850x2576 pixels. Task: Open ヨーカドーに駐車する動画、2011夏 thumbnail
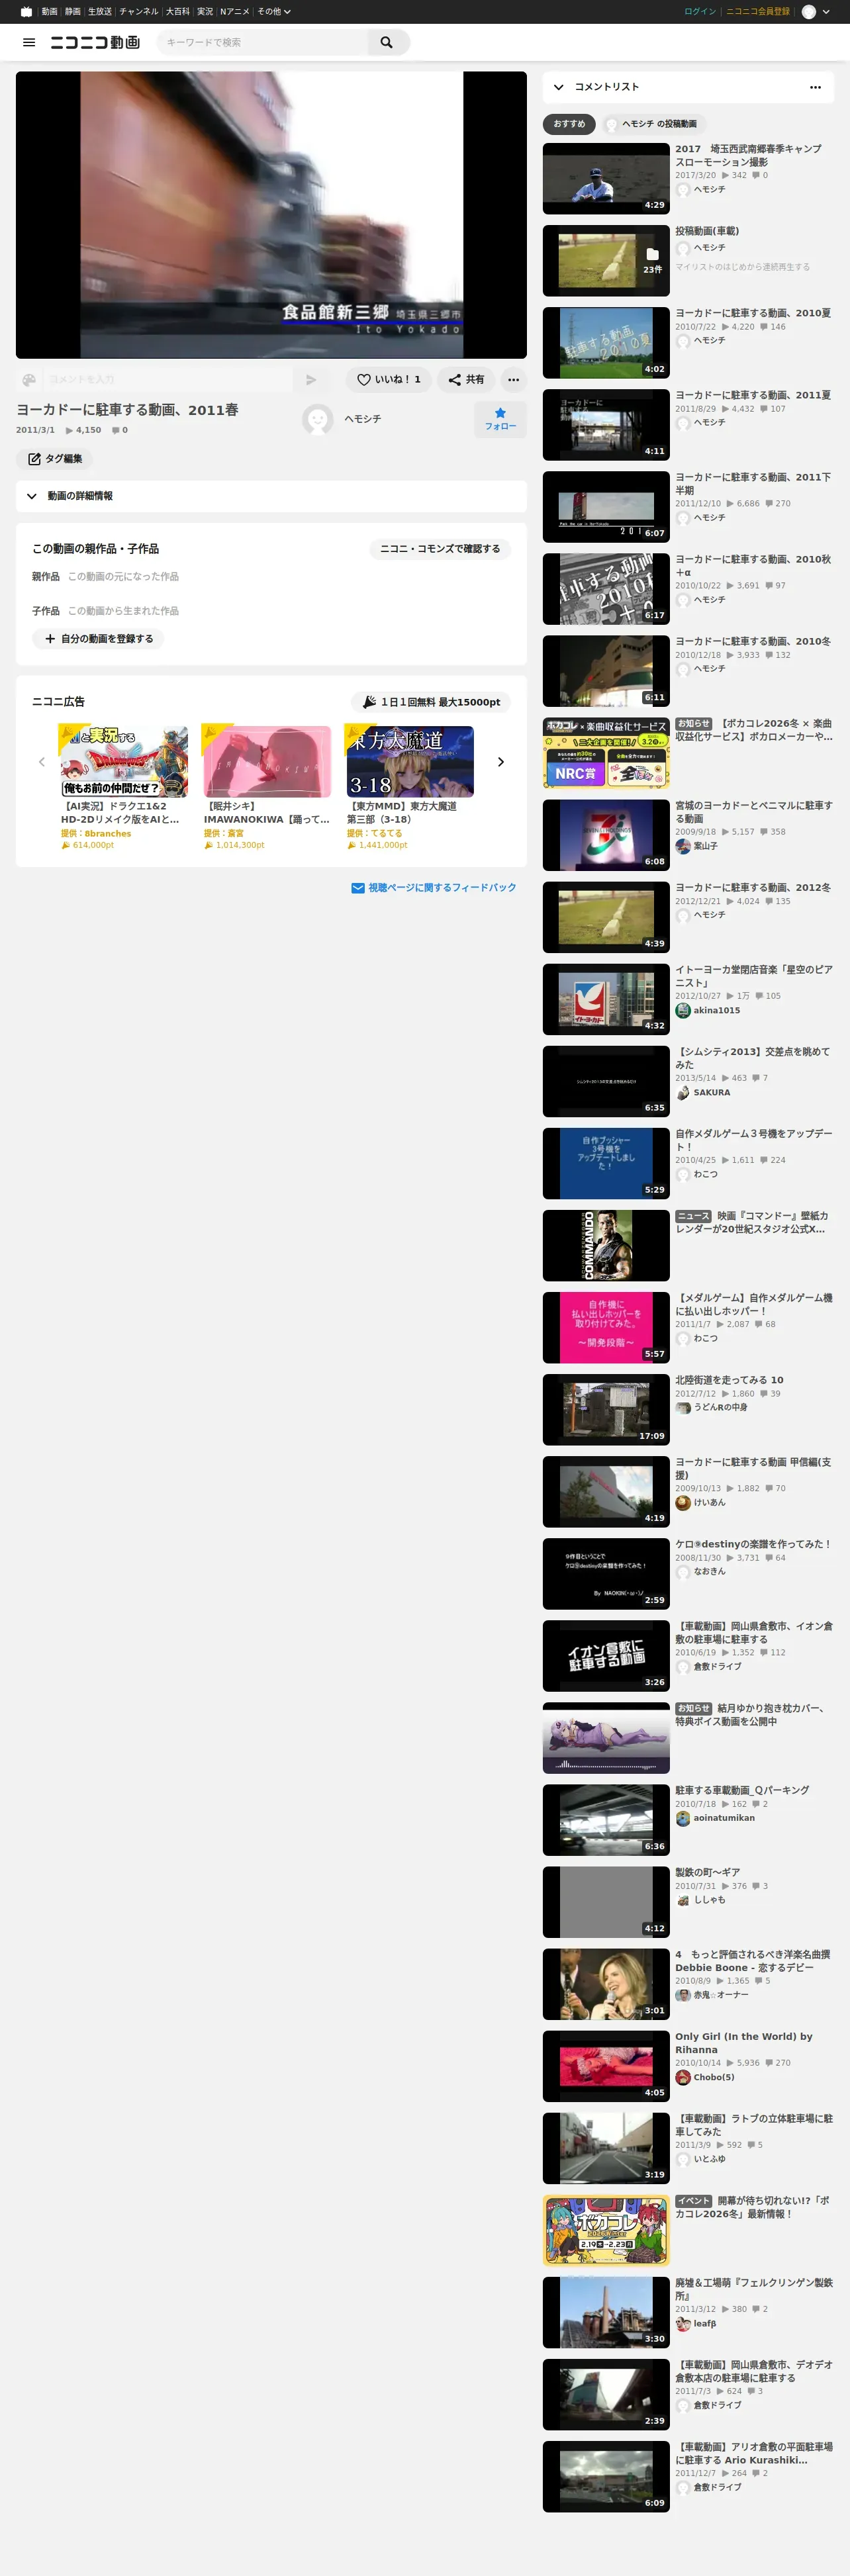pos(606,425)
